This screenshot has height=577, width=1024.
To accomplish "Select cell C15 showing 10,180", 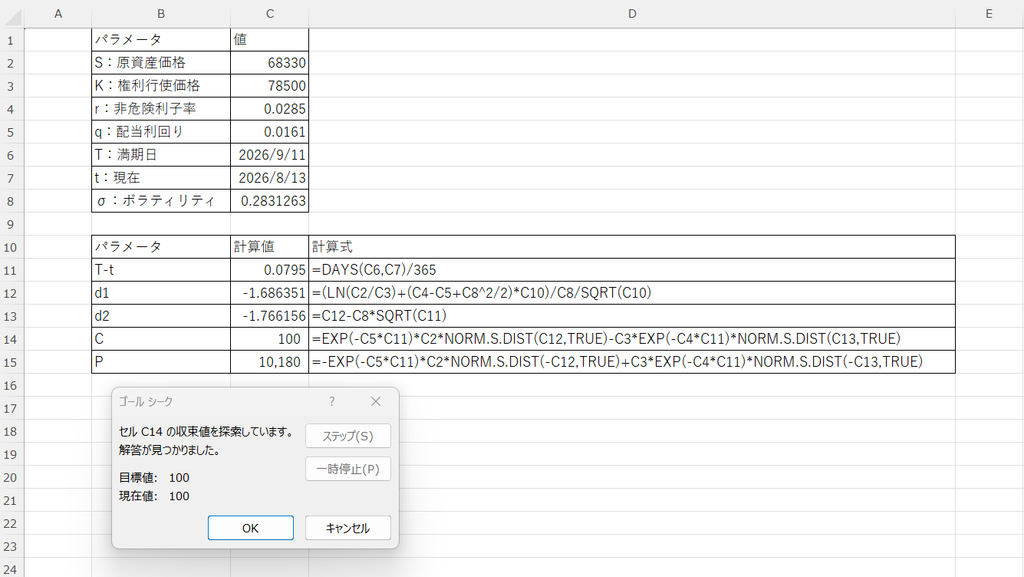I will [270, 362].
